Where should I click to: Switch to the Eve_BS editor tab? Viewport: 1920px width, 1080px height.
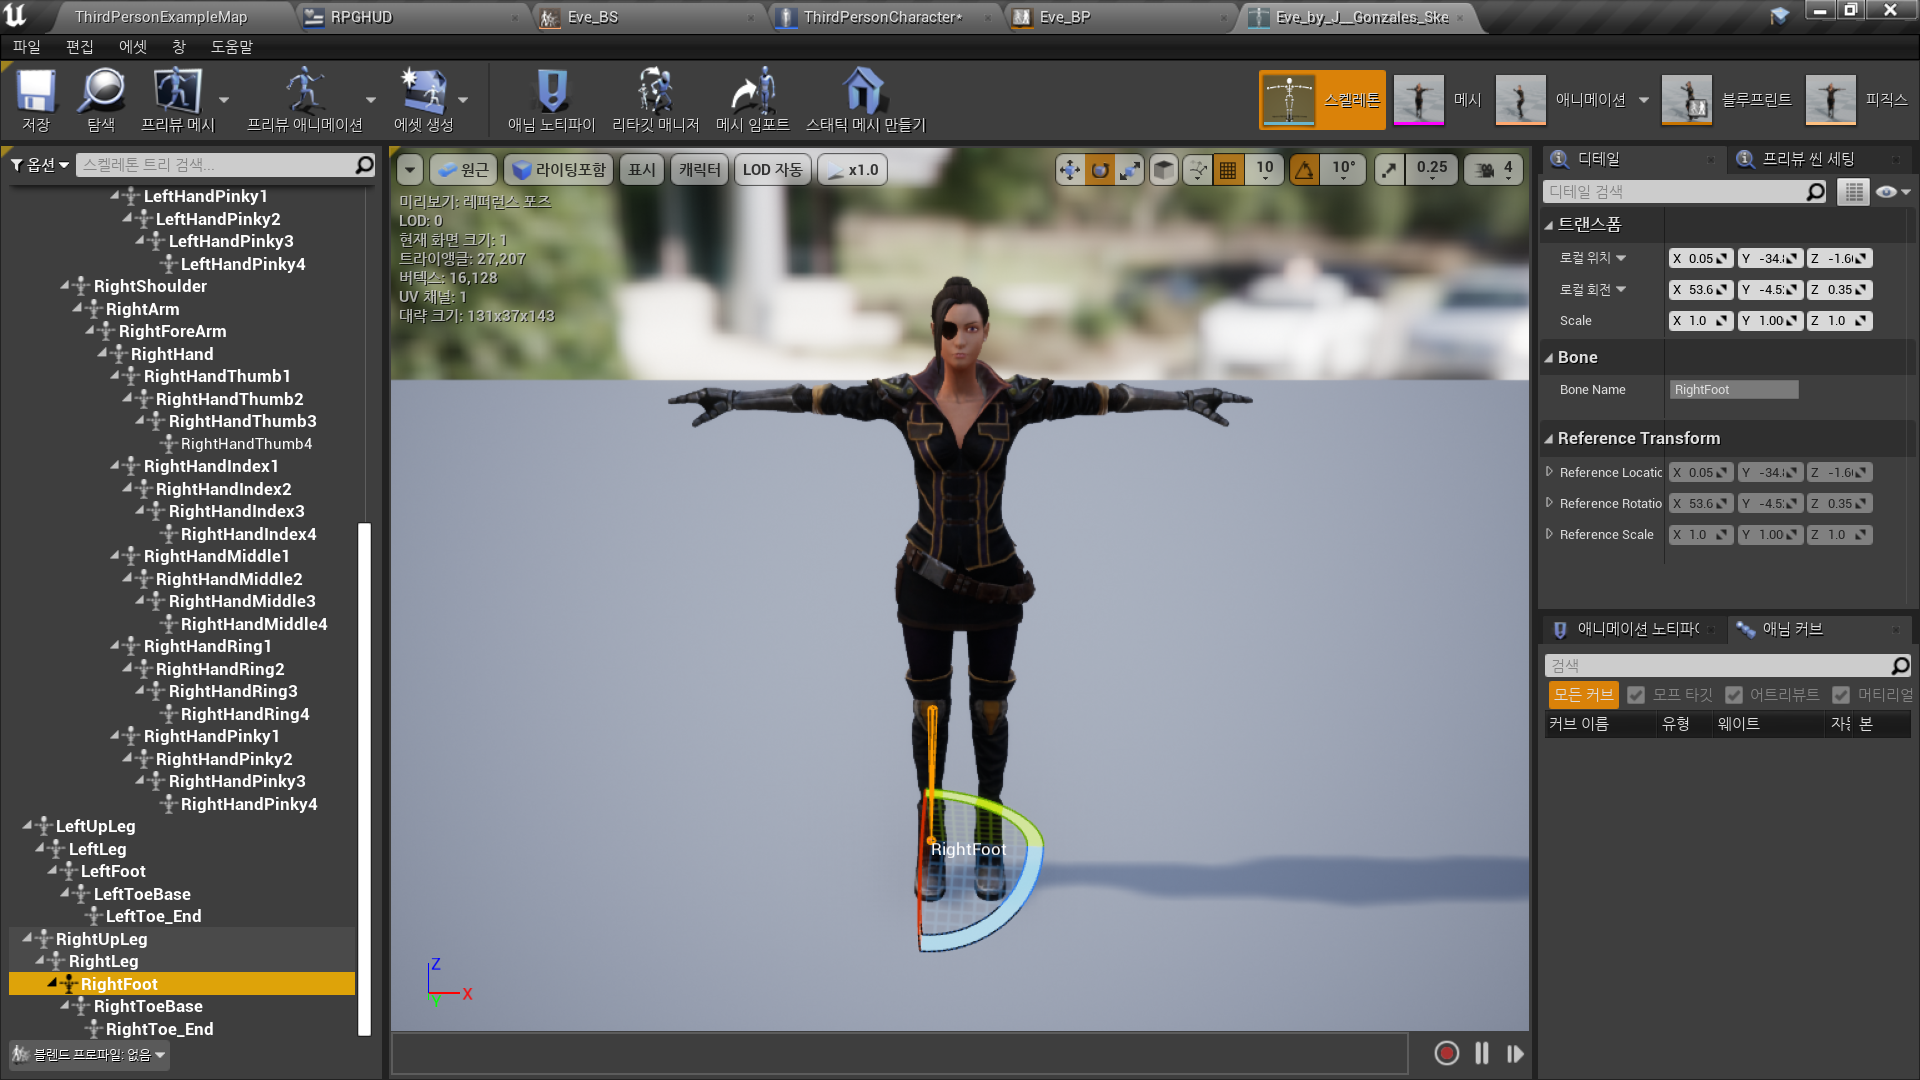[x=592, y=17]
